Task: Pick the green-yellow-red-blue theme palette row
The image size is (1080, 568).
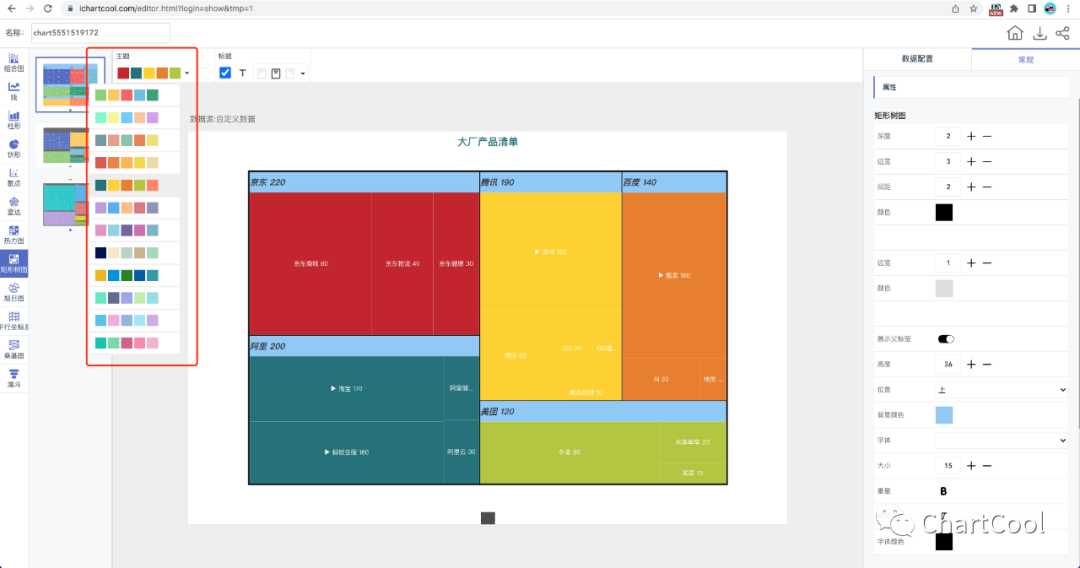Action: tap(127, 95)
